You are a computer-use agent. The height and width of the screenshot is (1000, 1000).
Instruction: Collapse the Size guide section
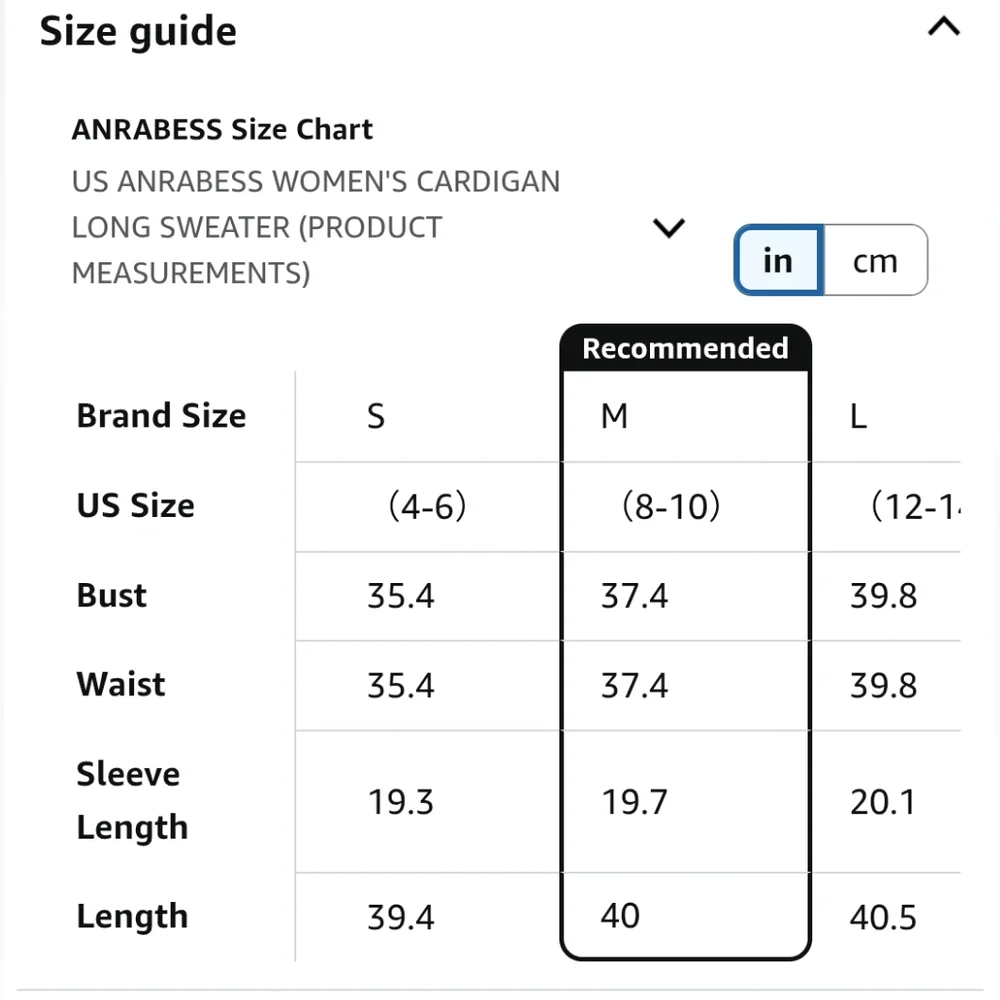pyautogui.click(x=944, y=28)
